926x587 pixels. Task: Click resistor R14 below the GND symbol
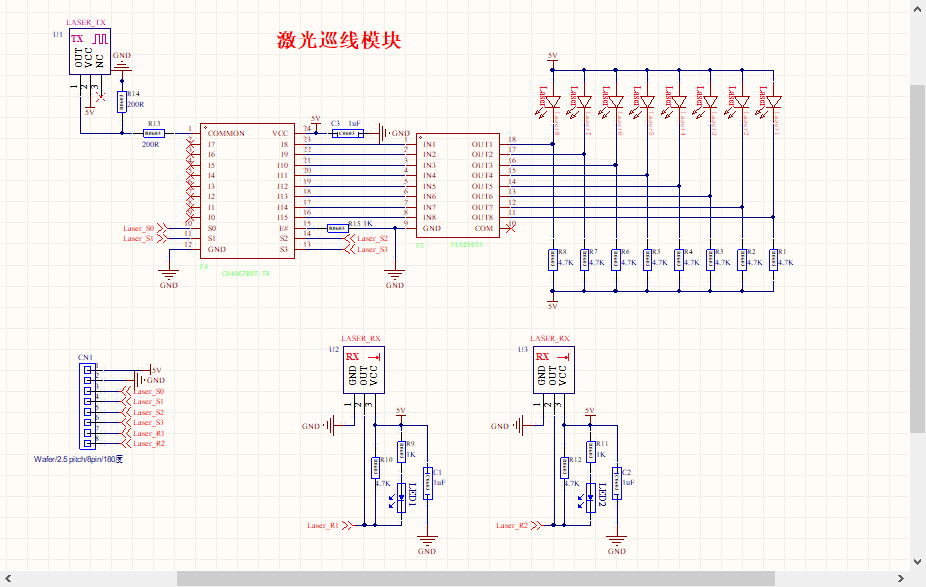[x=122, y=101]
